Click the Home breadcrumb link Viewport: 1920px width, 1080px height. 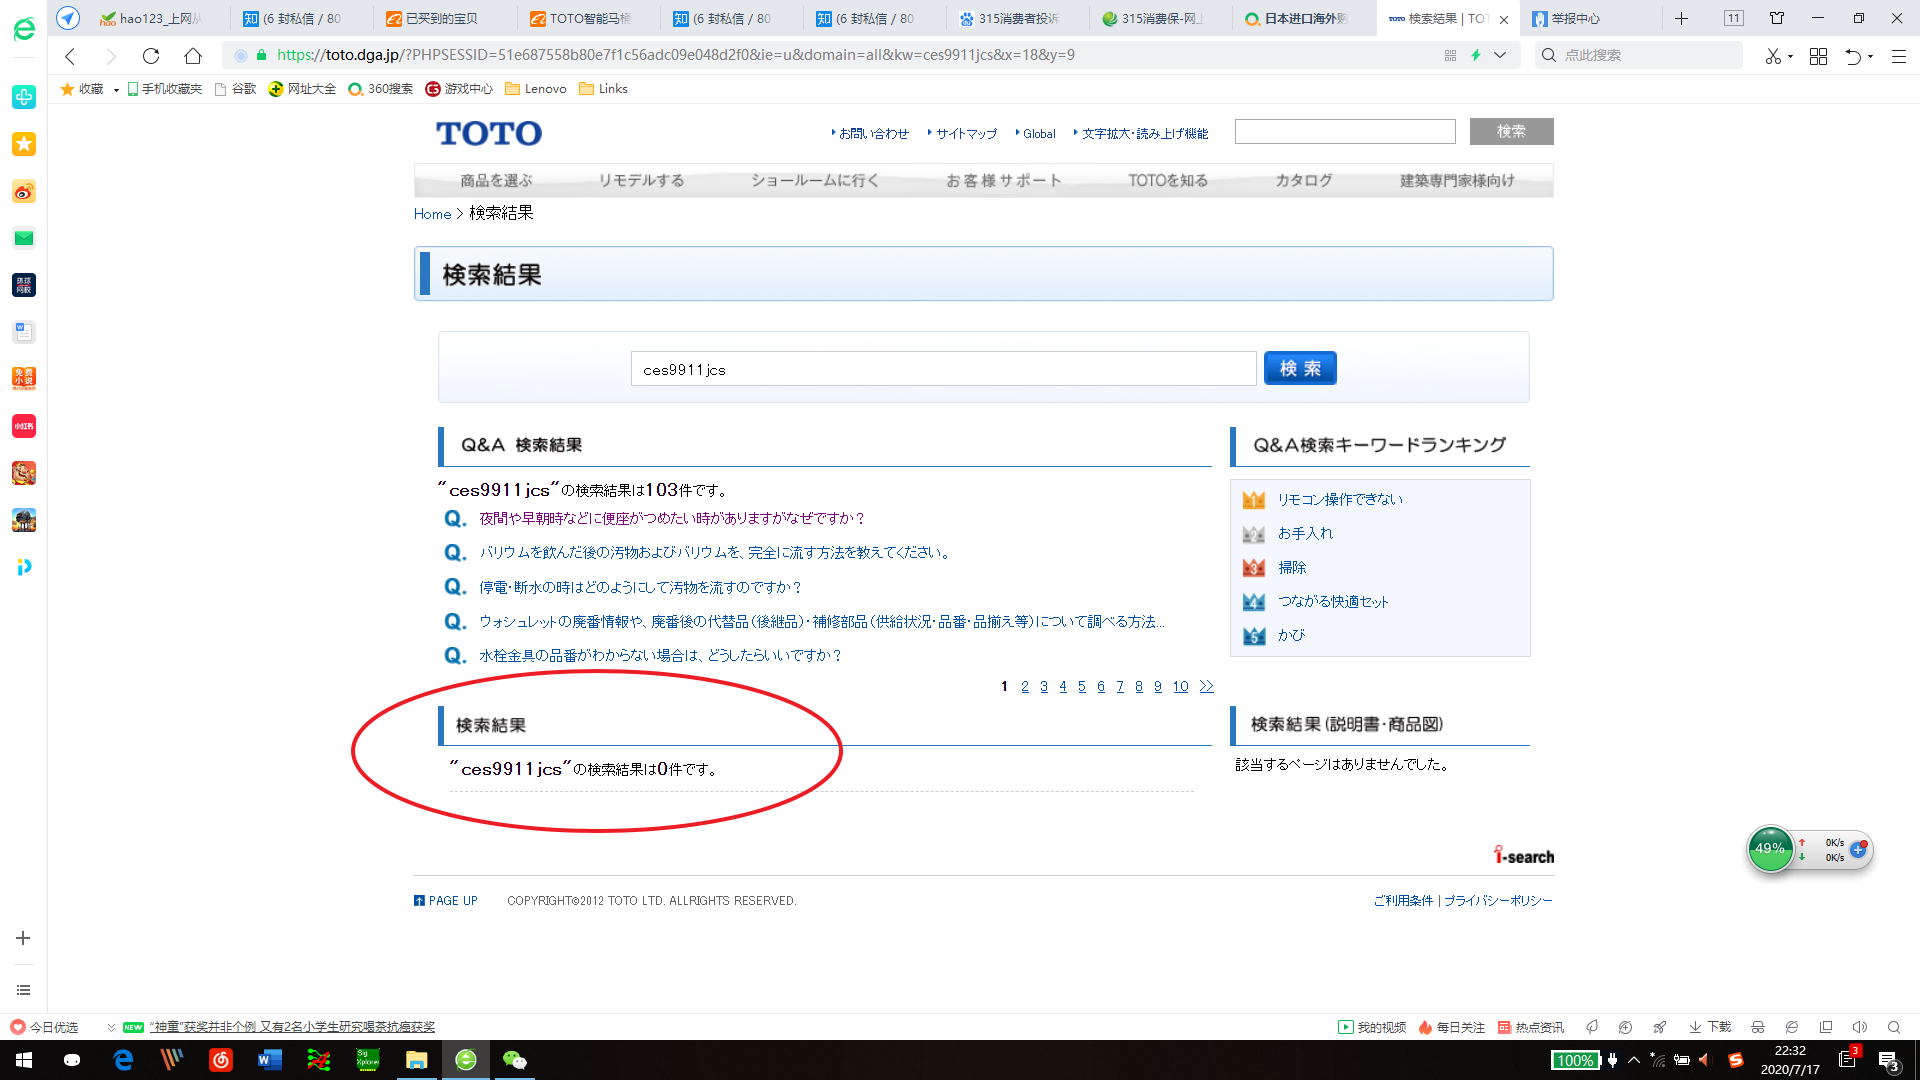(x=432, y=214)
